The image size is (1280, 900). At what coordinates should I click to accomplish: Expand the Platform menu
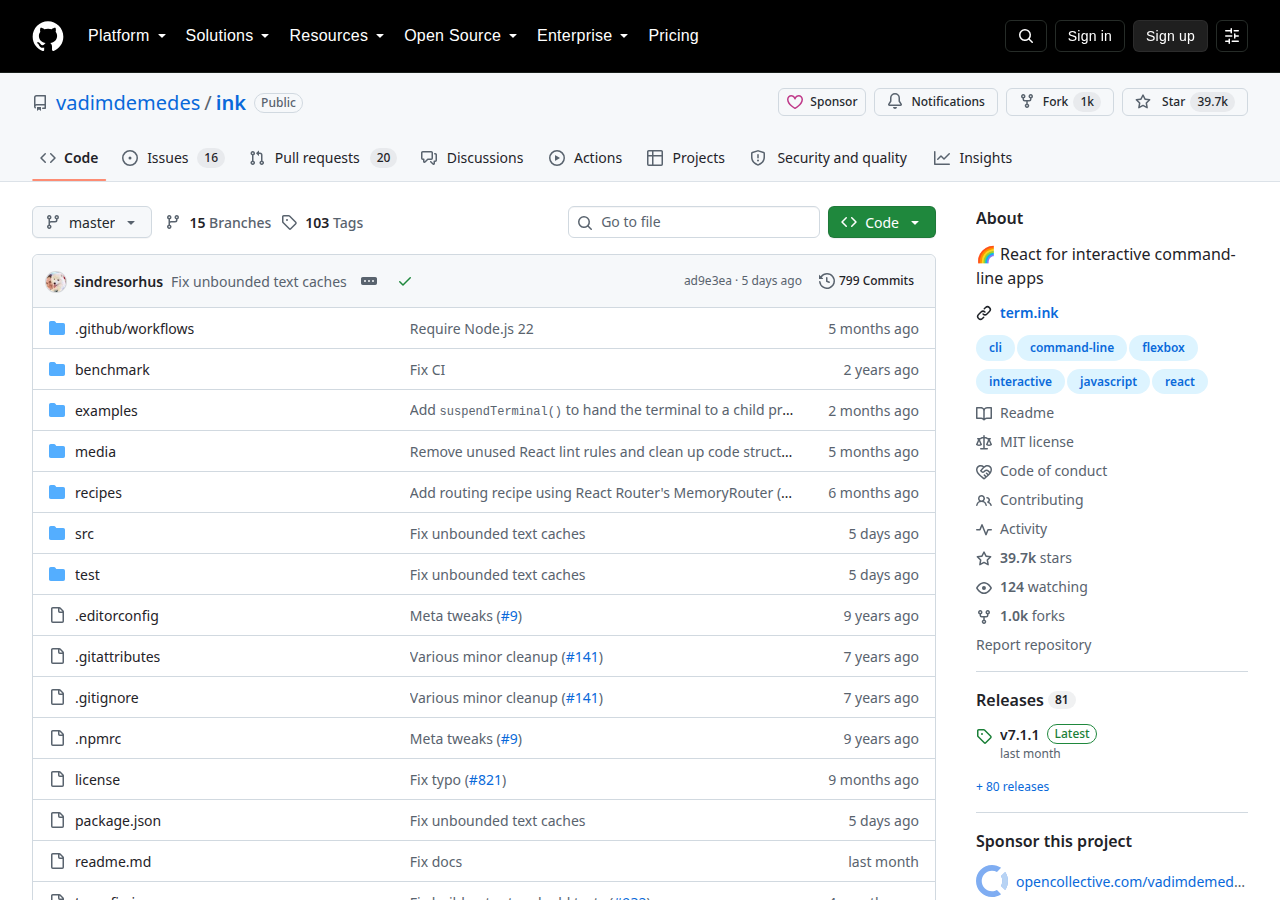tap(127, 36)
